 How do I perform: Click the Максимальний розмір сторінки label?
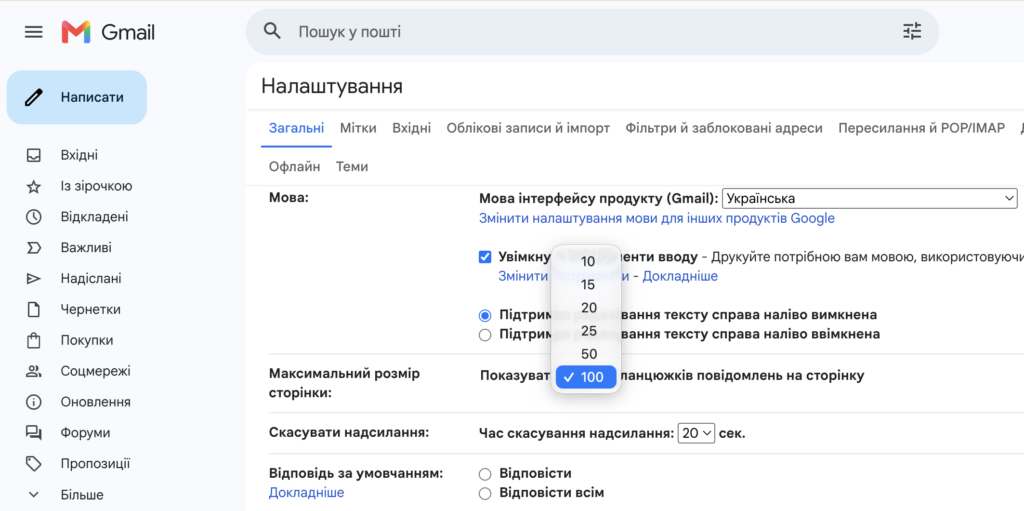click(x=344, y=383)
